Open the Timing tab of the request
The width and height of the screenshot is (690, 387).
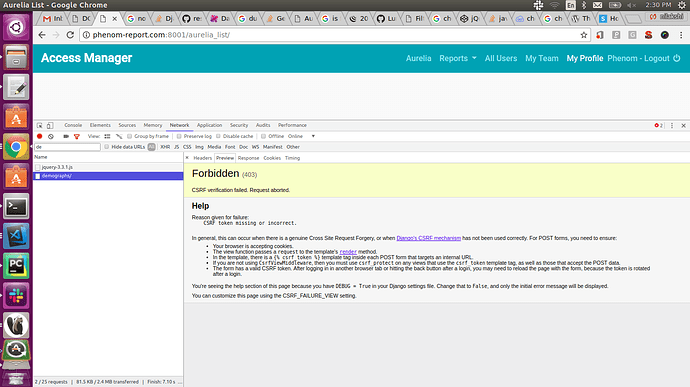point(292,158)
